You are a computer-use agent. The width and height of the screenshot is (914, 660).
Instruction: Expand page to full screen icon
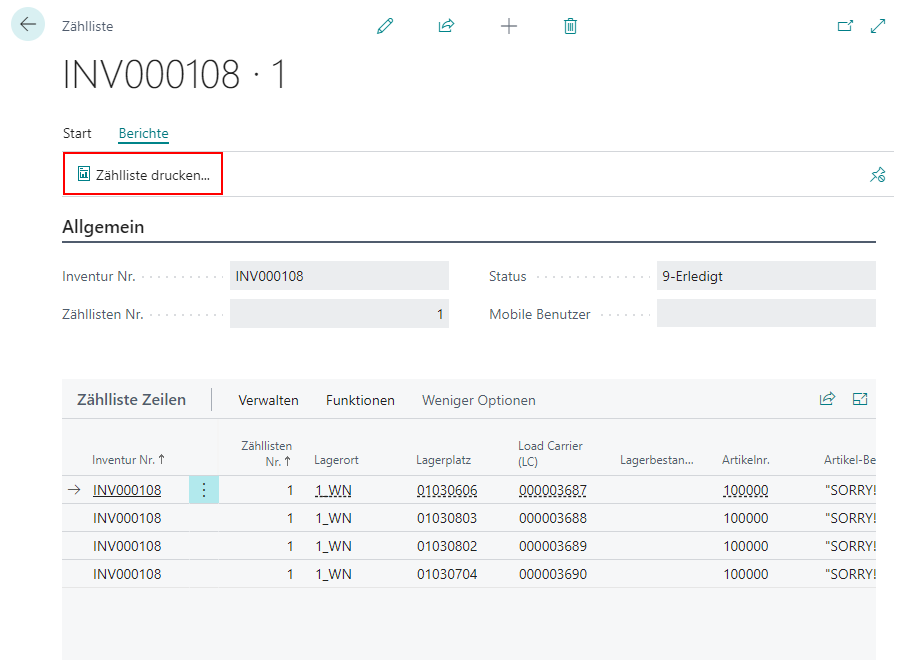pos(878,27)
